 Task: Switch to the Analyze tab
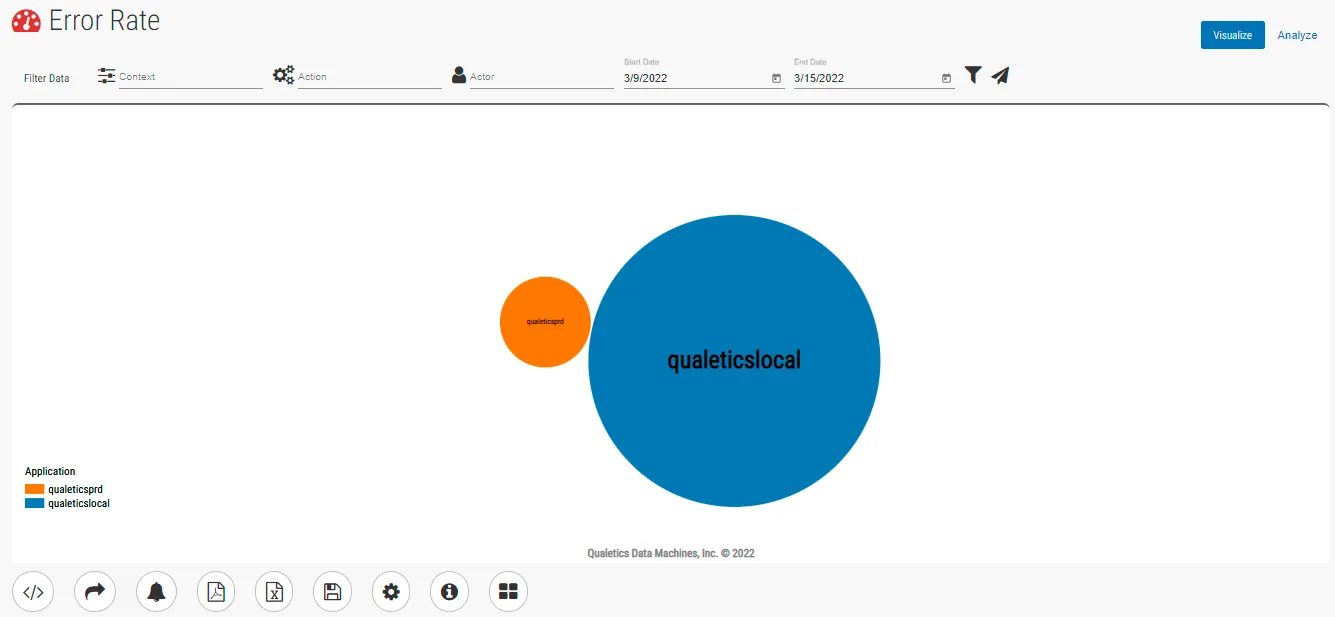pyautogui.click(x=1297, y=35)
